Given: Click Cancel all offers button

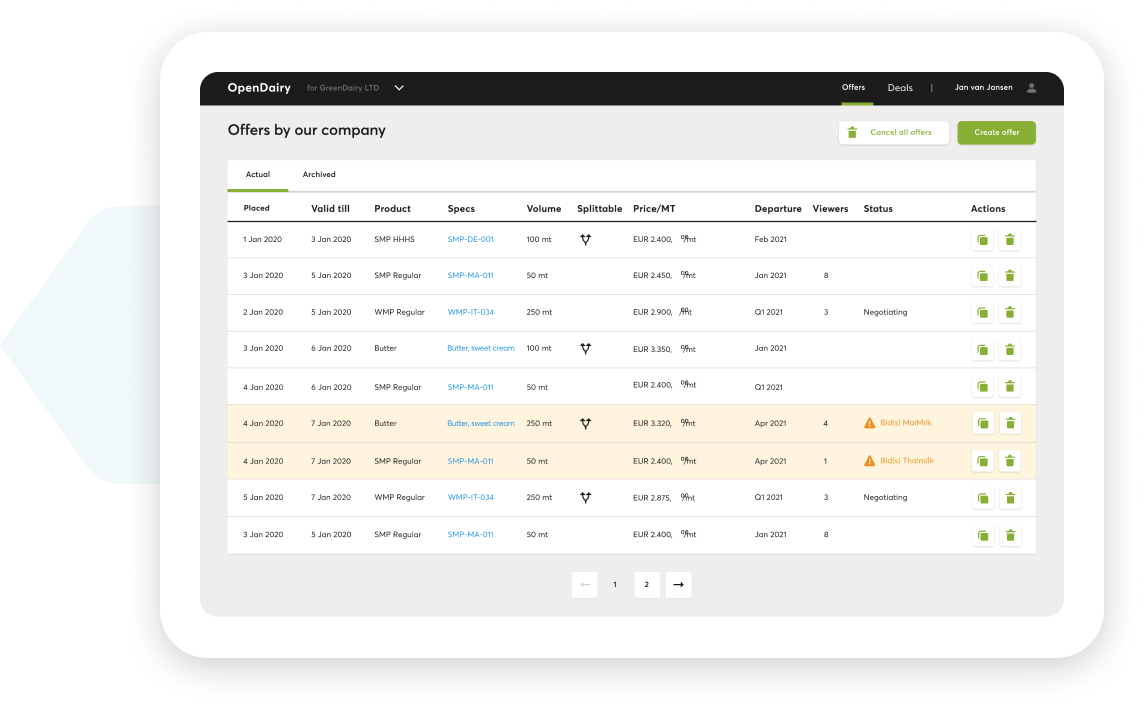Looking at the screenshot, I should 894,133.
